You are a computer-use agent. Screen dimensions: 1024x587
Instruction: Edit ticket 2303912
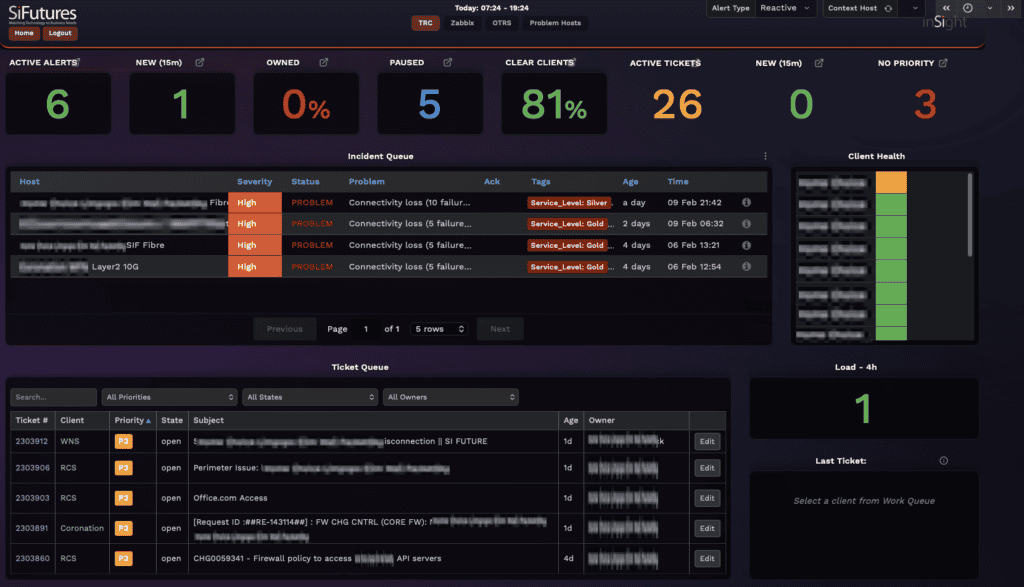coord(707,441)
